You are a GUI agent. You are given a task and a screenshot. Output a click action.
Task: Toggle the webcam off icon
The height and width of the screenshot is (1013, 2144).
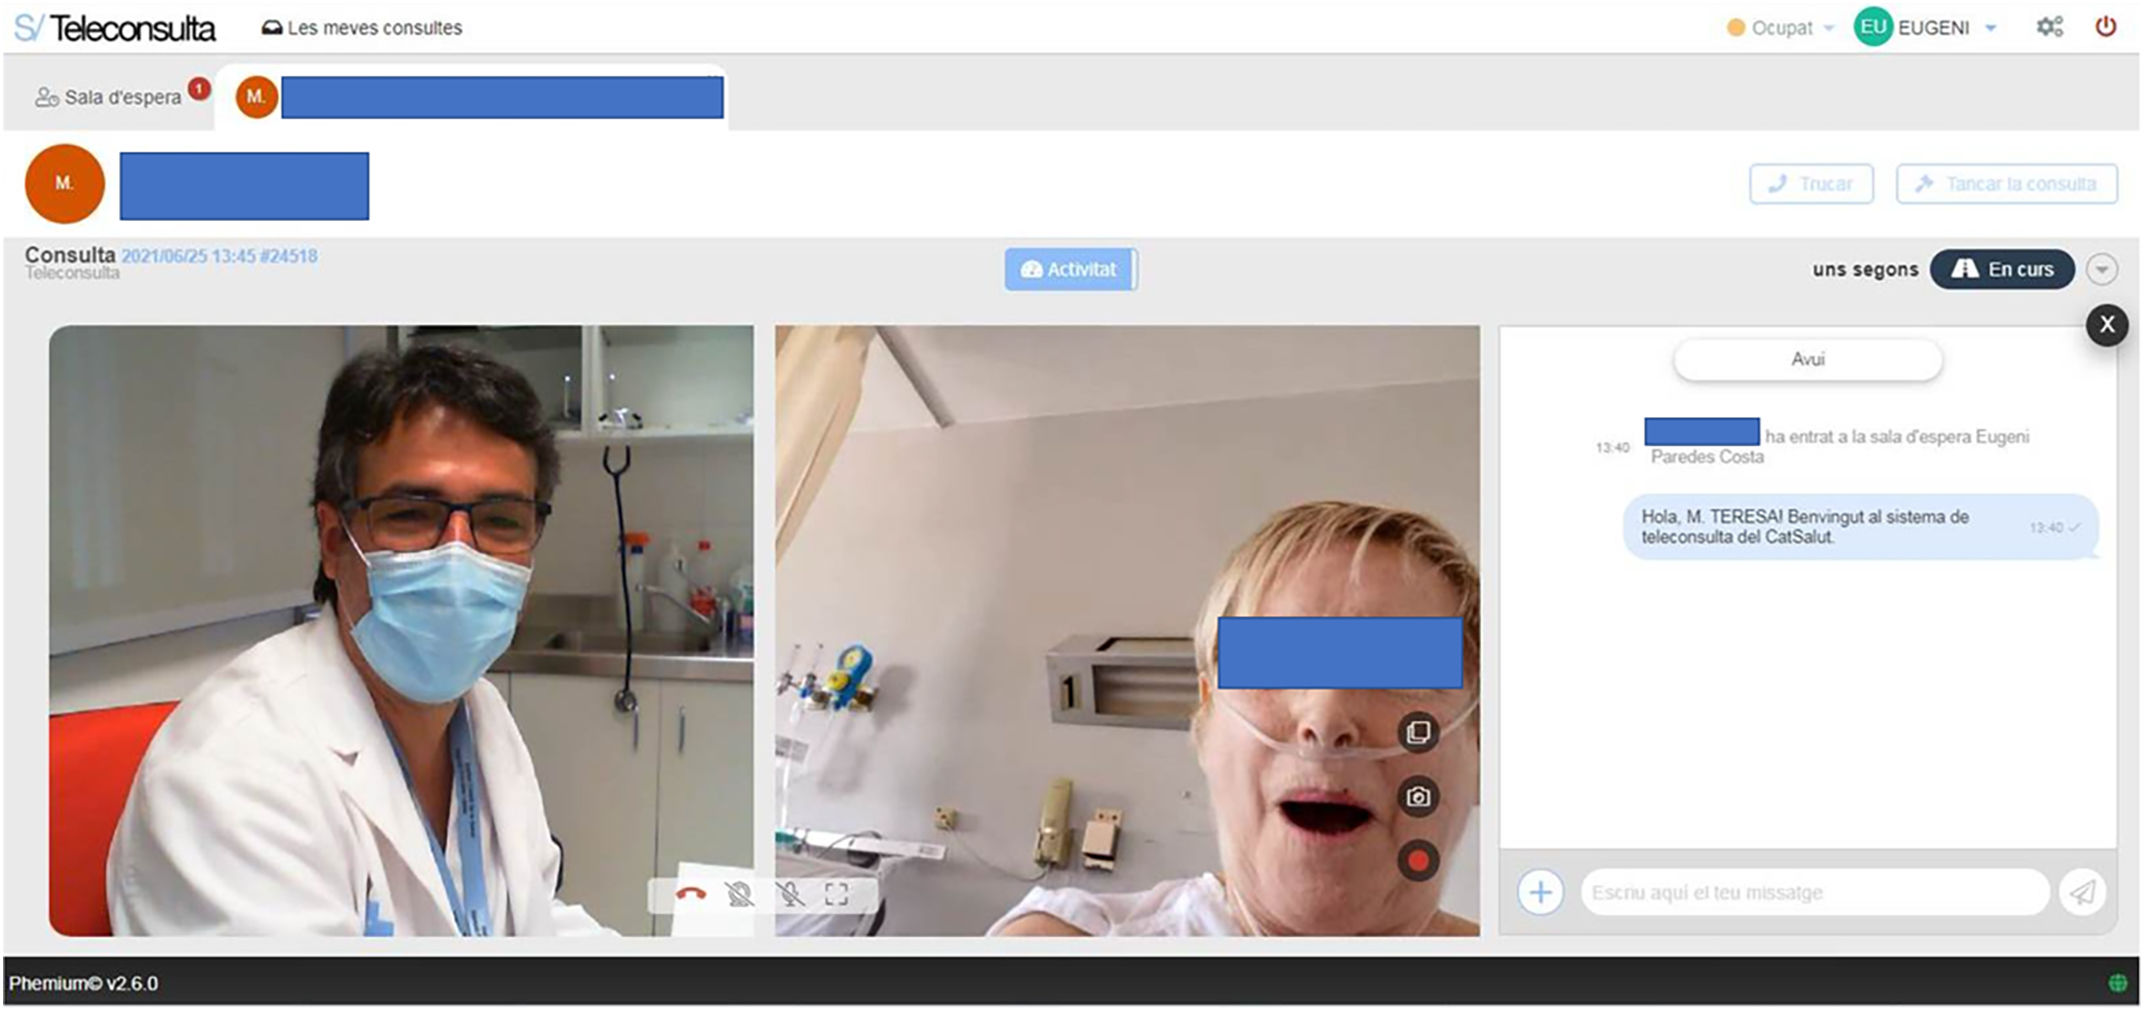point(740,893)
